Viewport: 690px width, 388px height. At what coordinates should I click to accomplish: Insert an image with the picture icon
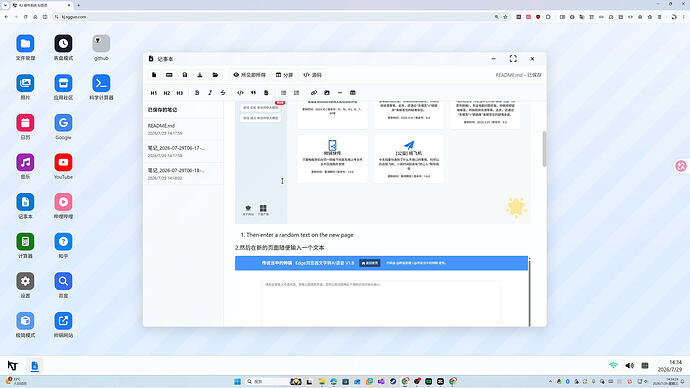click(327, 93)
